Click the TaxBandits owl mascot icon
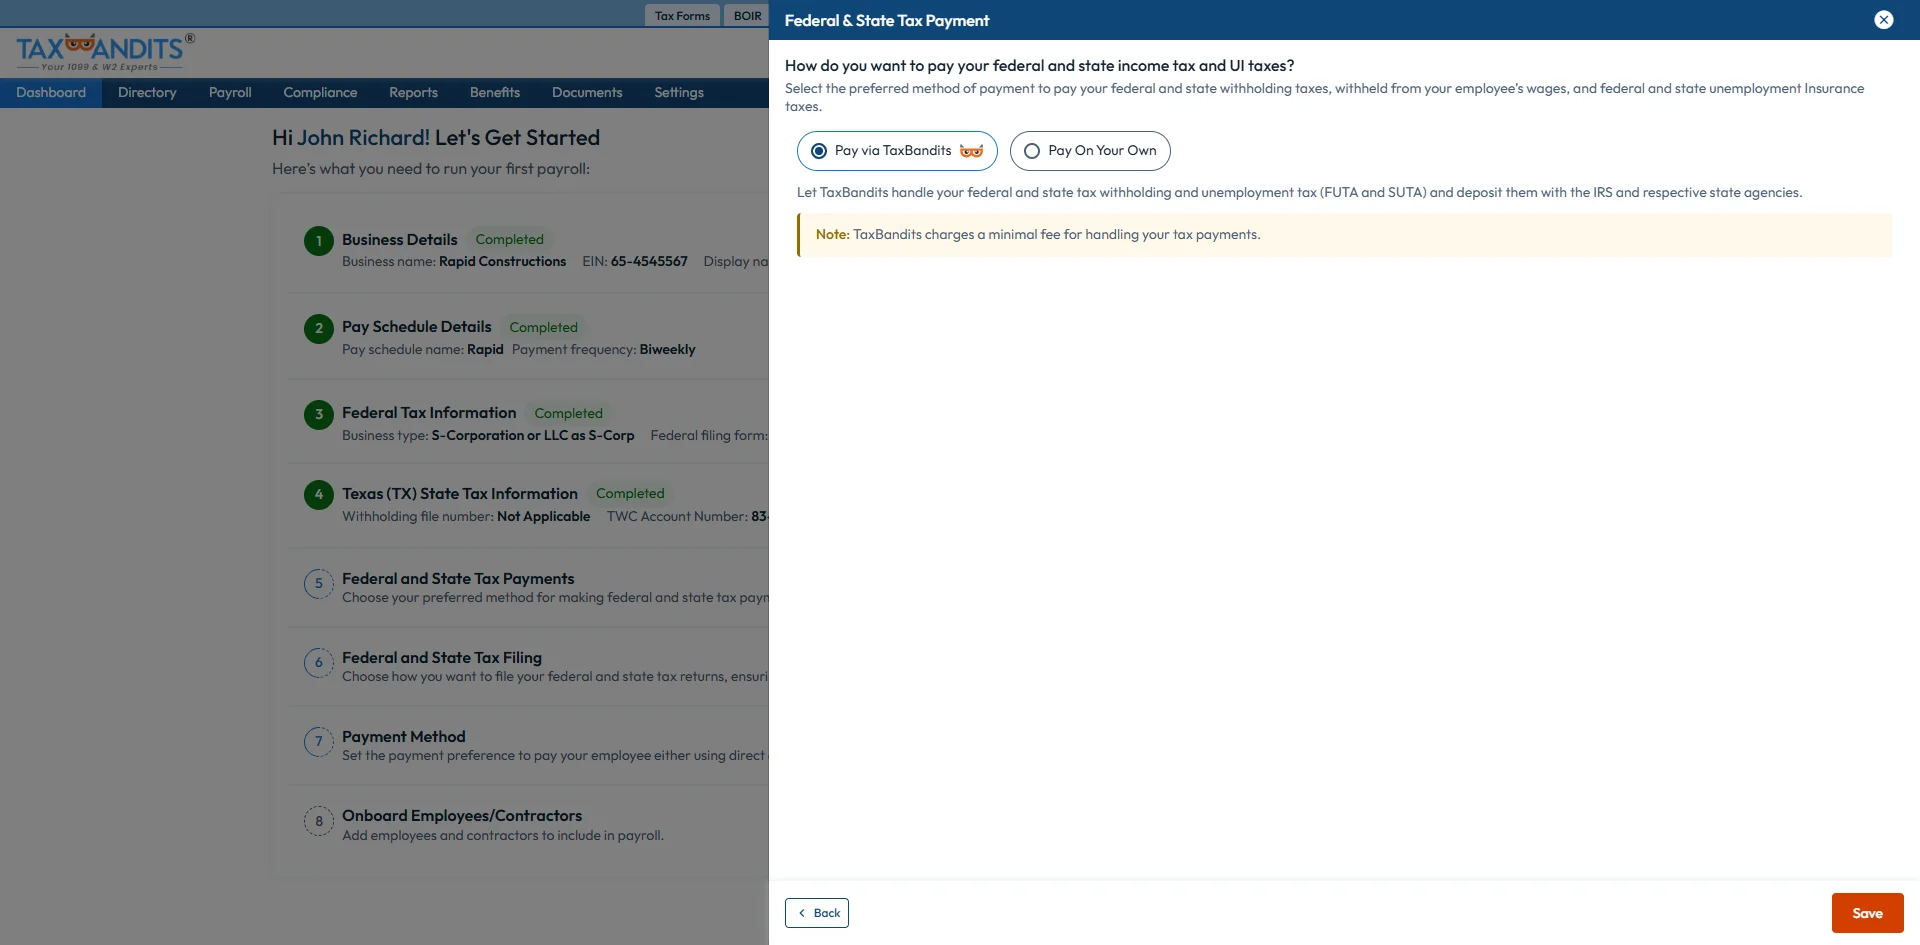Image resolution: width=1920 pixels, height=945 pixels. 971,151
